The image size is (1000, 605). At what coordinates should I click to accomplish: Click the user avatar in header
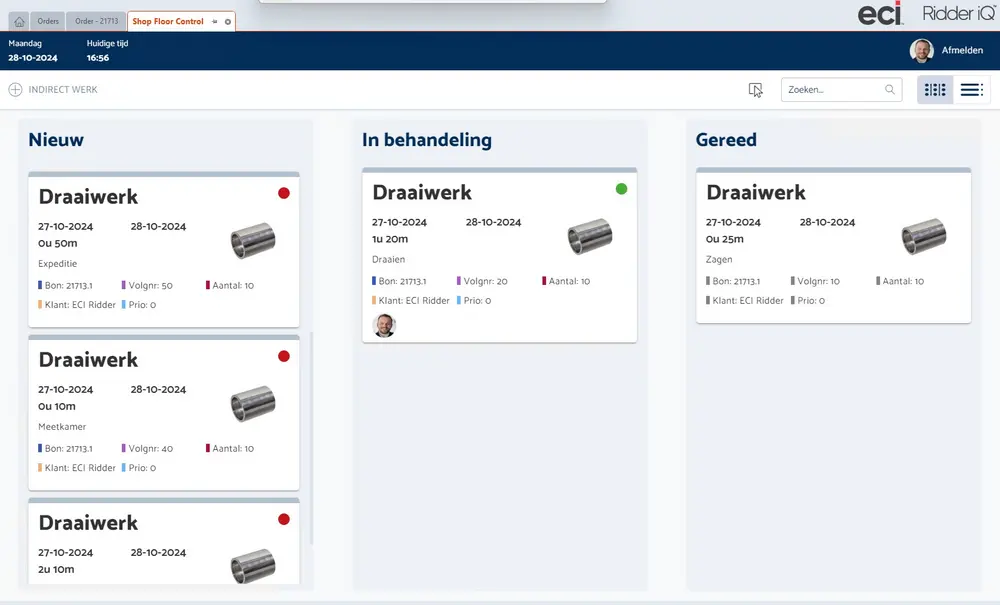[x=921, y=51]
